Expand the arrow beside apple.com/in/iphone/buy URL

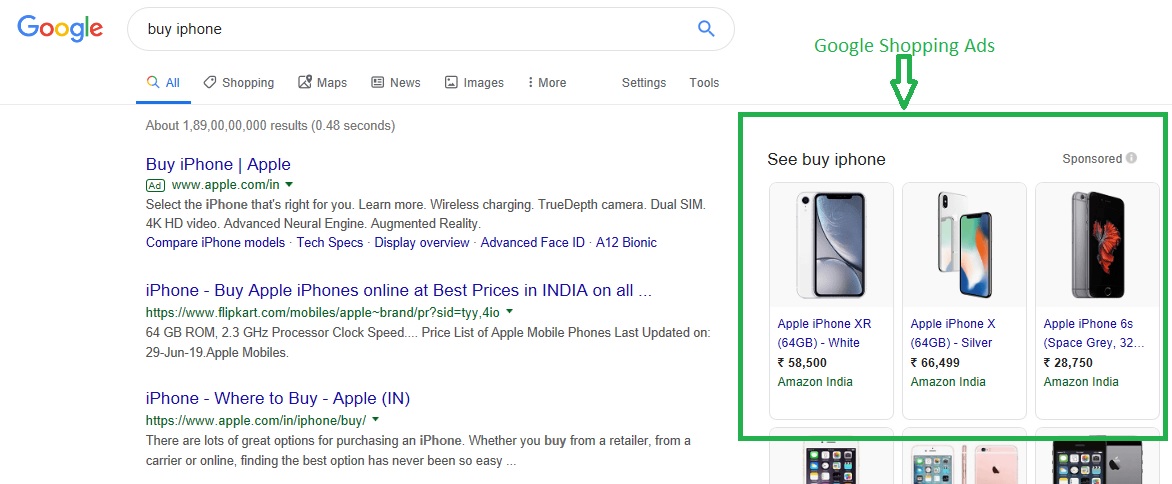[x=375, y=419]
